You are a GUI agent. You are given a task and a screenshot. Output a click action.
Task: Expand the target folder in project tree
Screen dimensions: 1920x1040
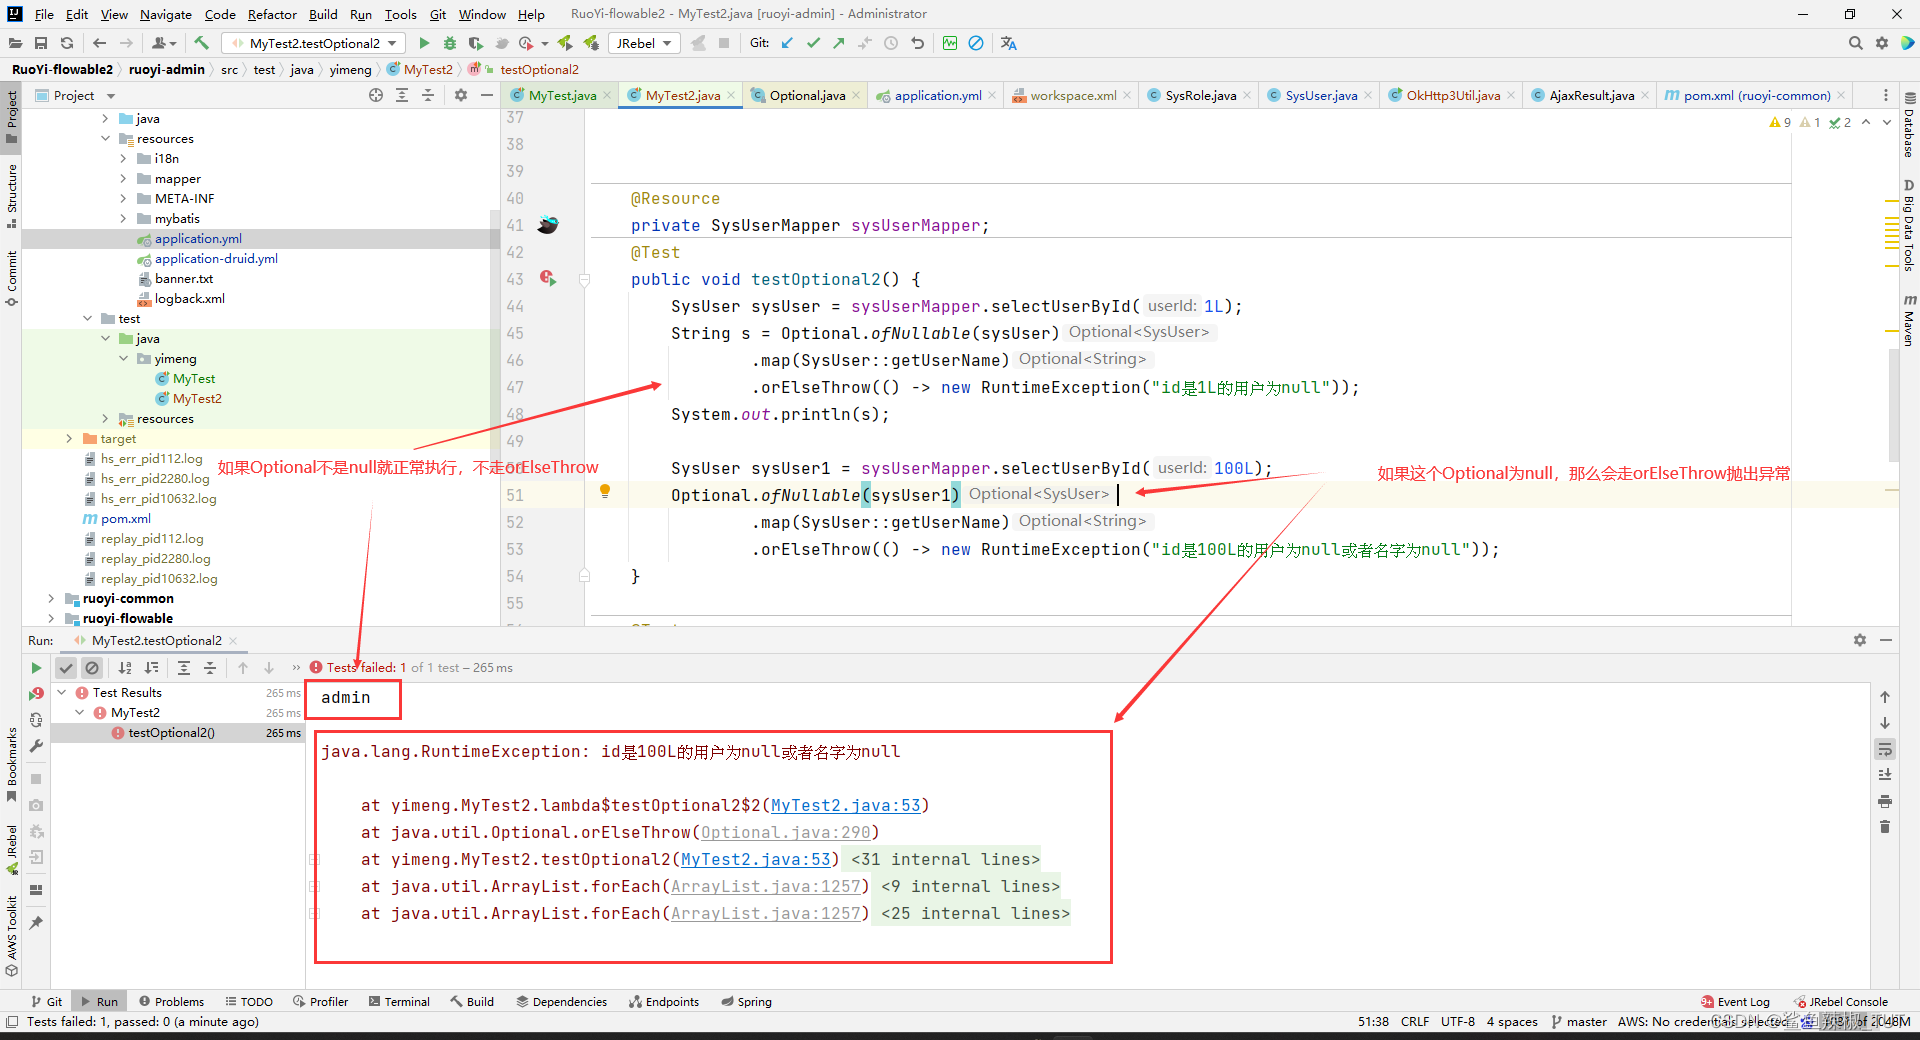point(69,439)
